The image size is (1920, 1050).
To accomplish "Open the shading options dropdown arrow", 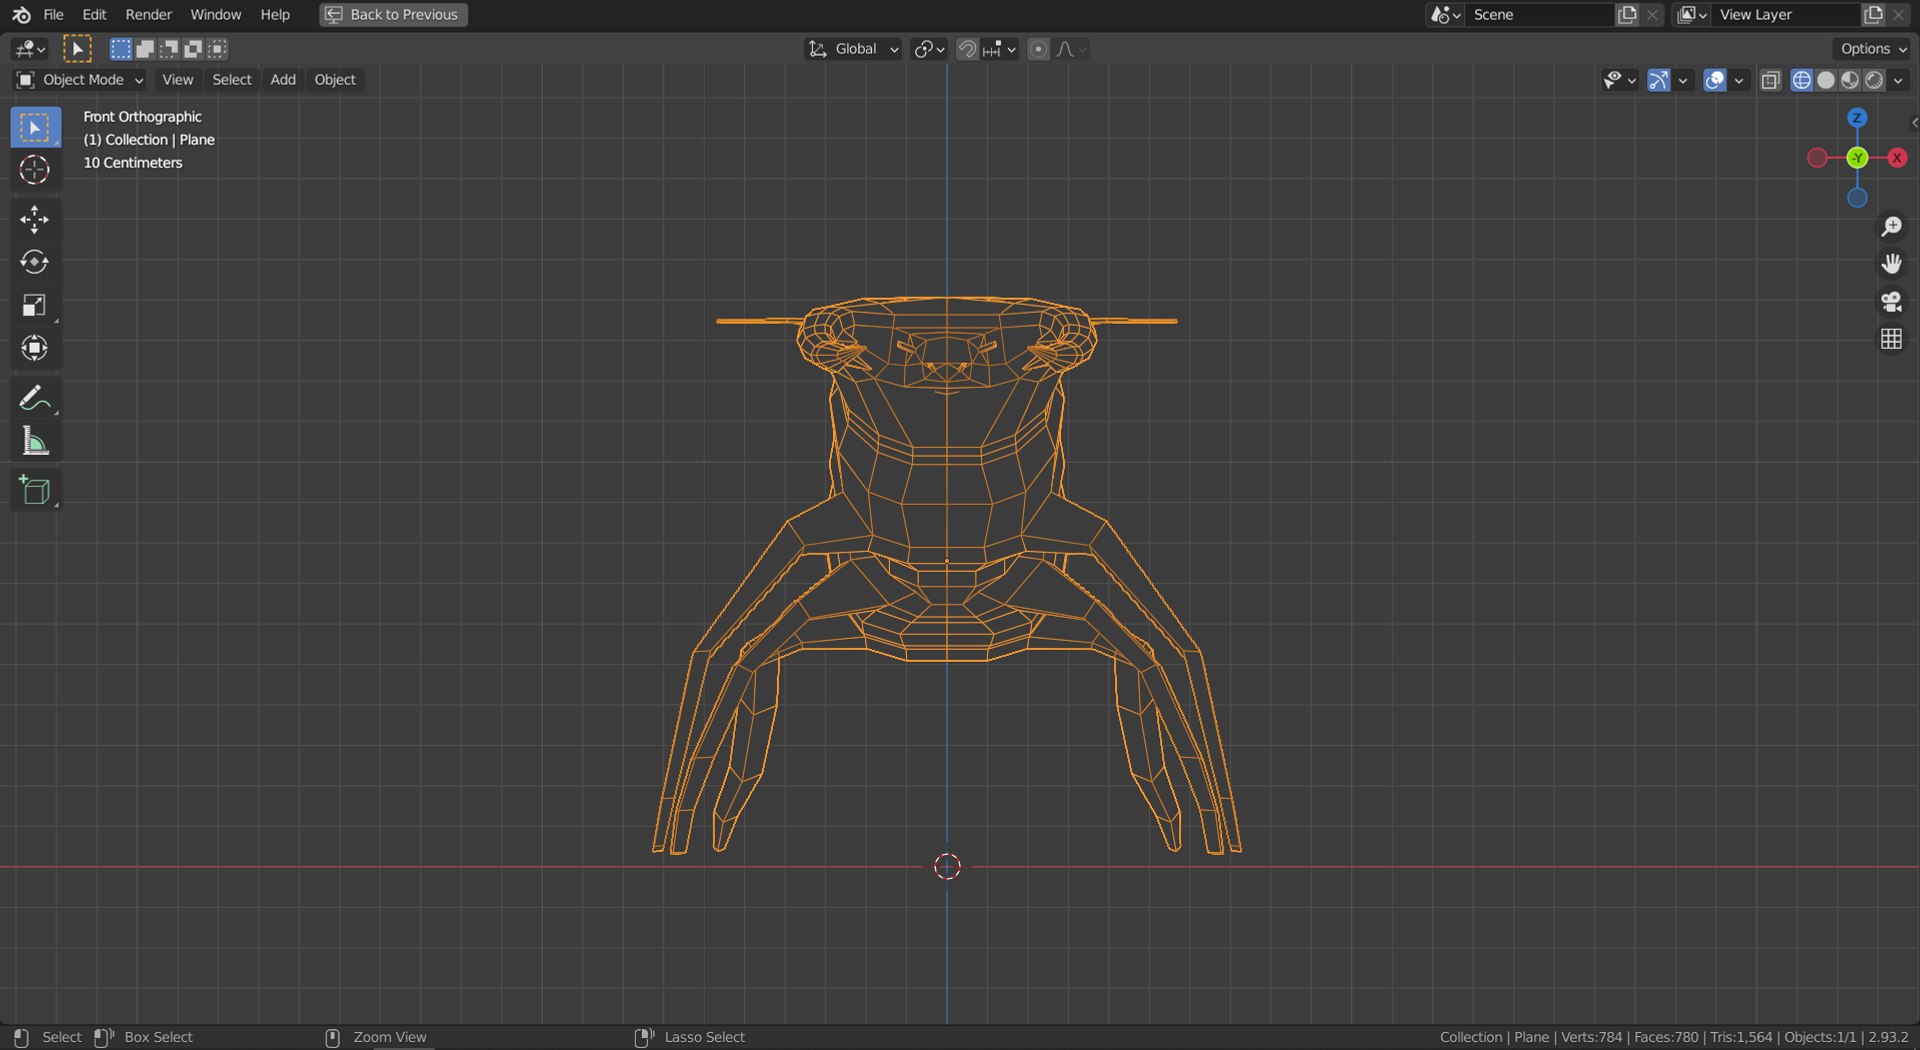I will point(1899,80).
